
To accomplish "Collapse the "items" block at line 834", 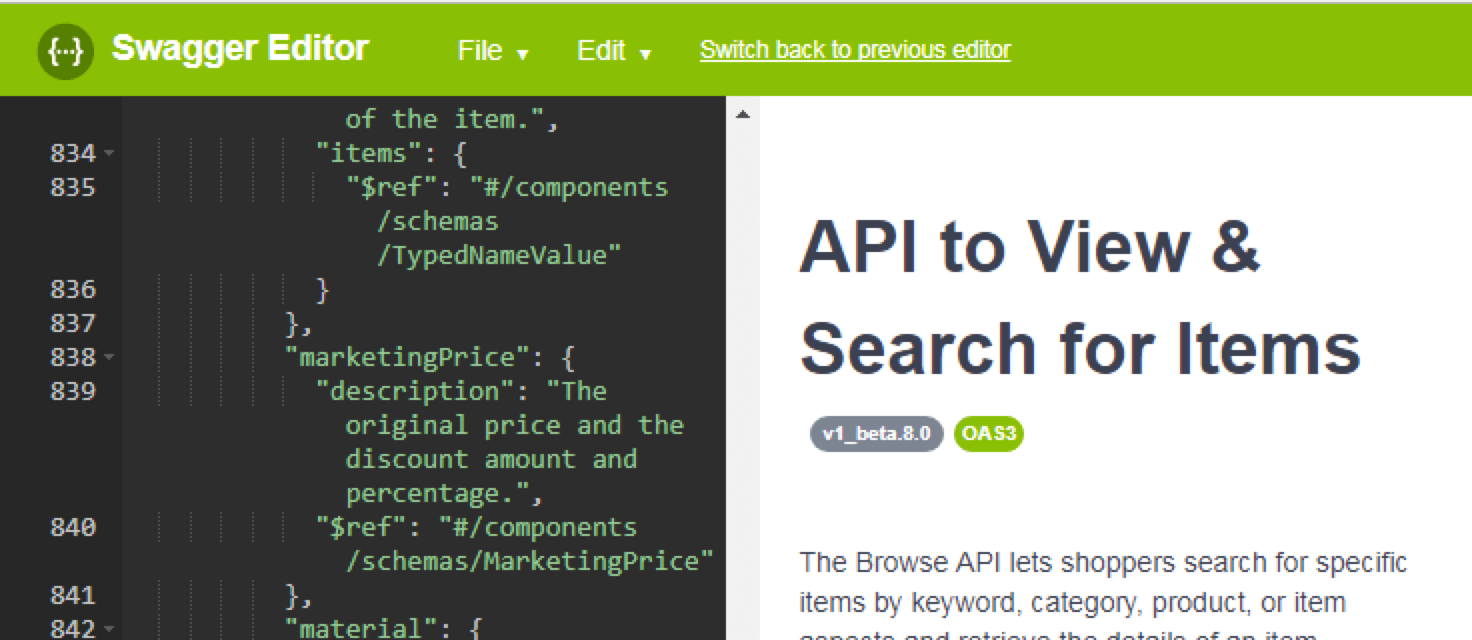I will click(108, 154).
